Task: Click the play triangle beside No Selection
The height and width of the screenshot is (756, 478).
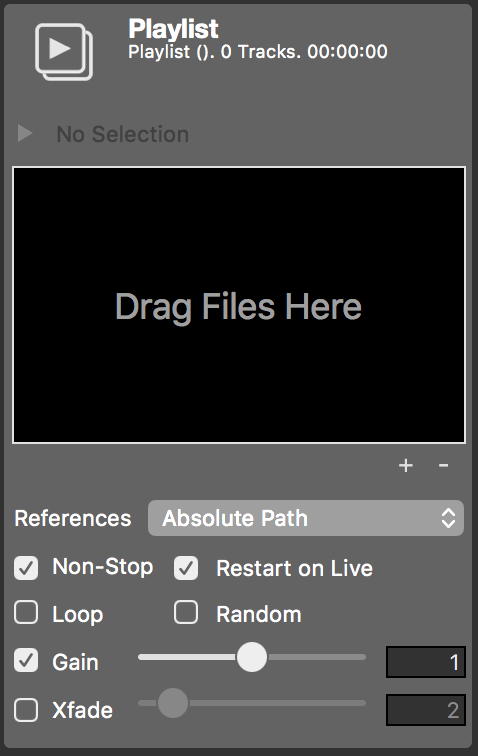Action: point(25,133)
